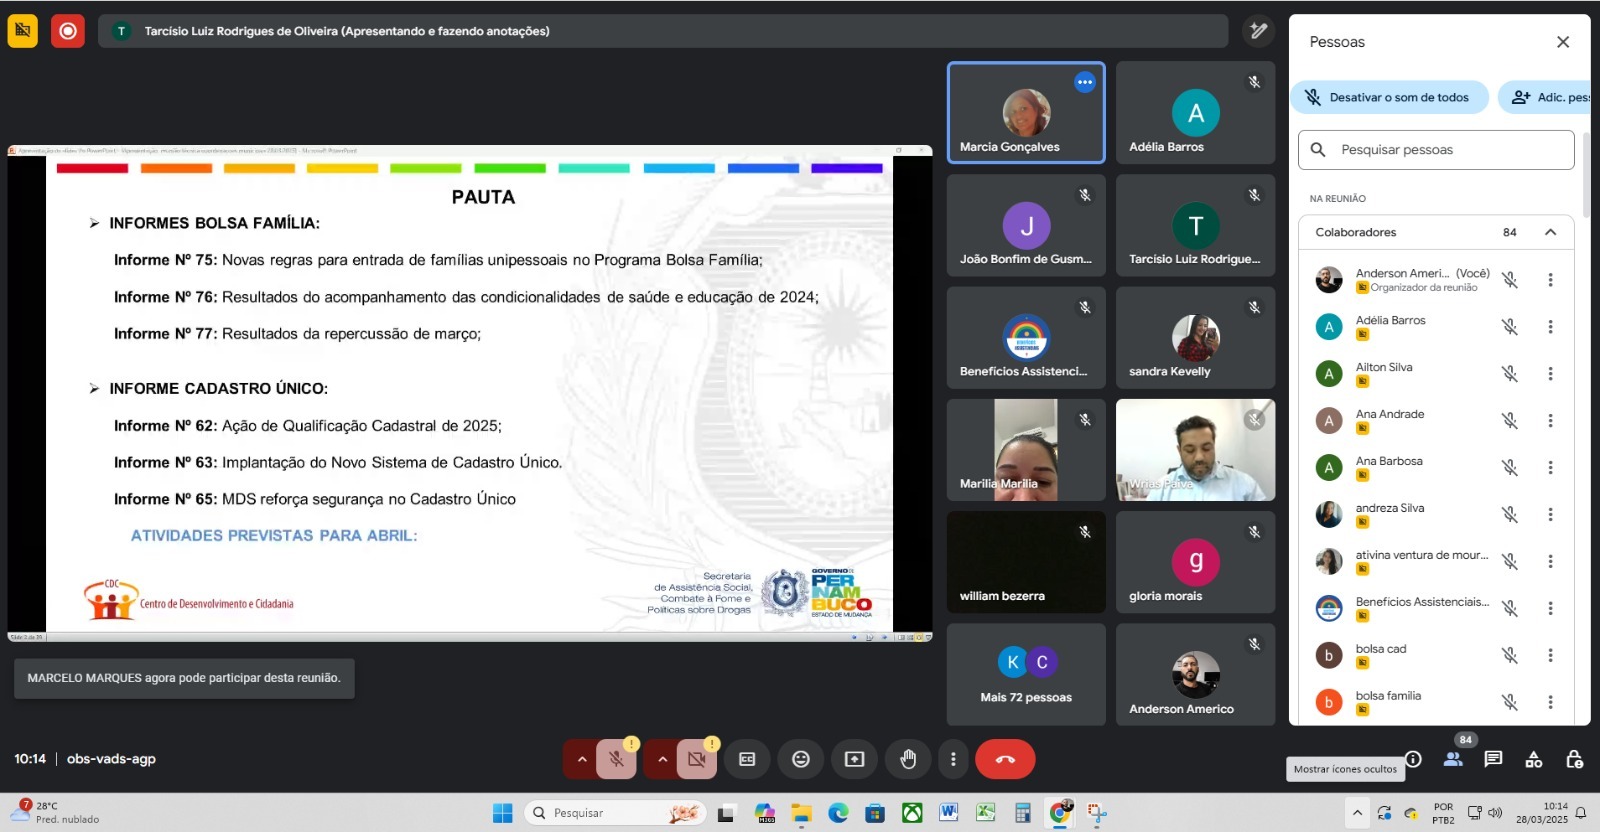Viewport: 1600px width, 832px height.
Task: Open more options for Ailton Silva
Action: coord(1550,374)
